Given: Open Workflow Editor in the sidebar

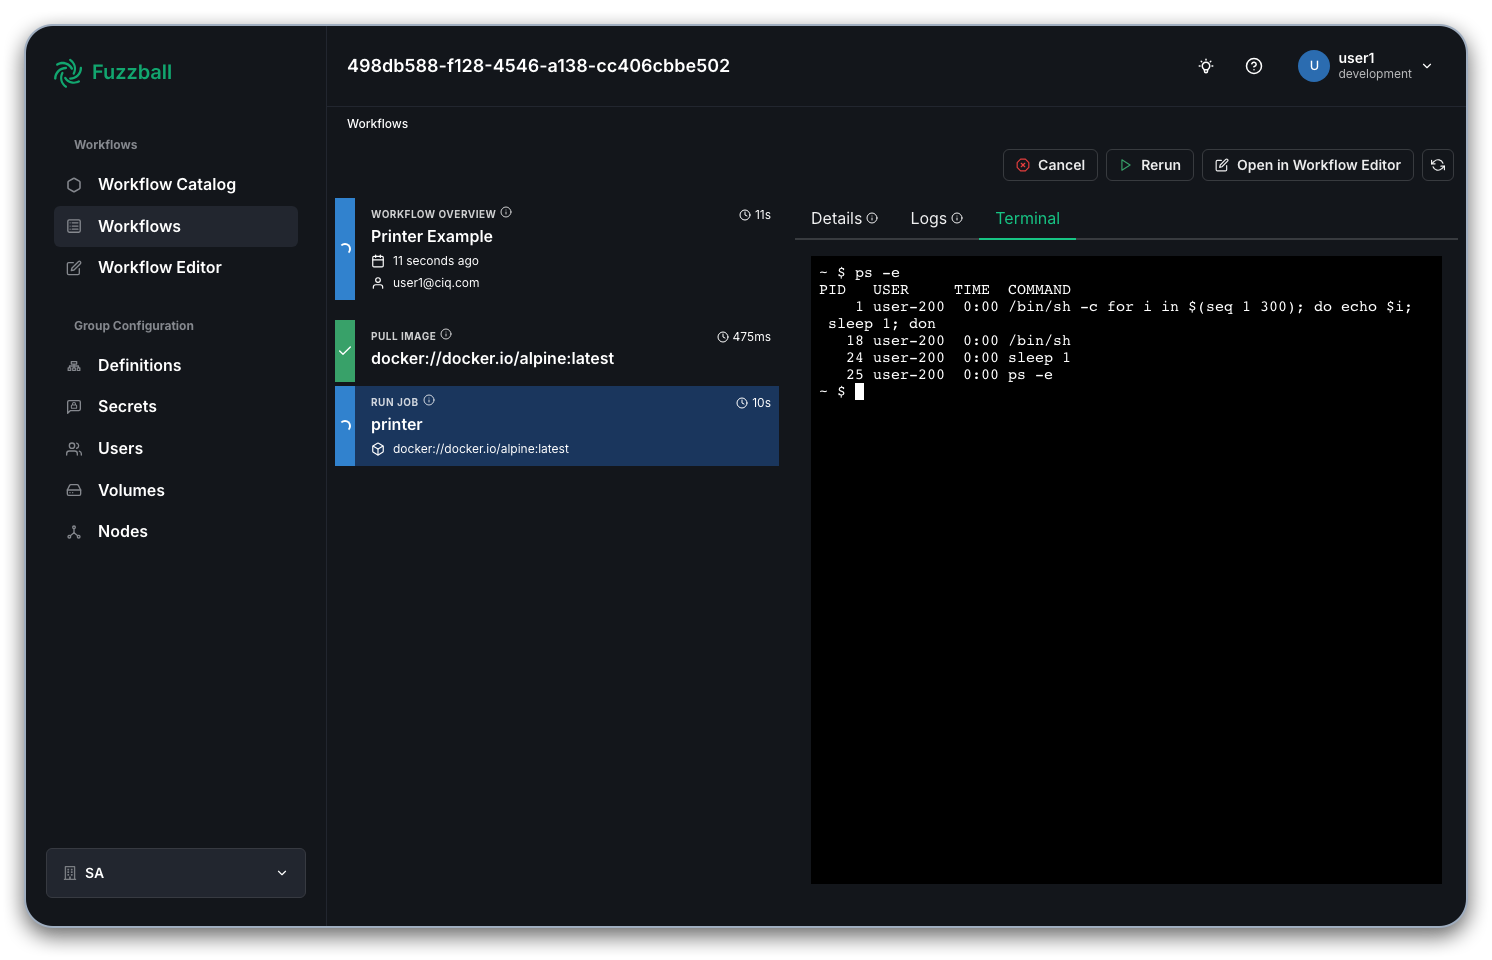Looking at the screenshot, I should coord(176,267).
